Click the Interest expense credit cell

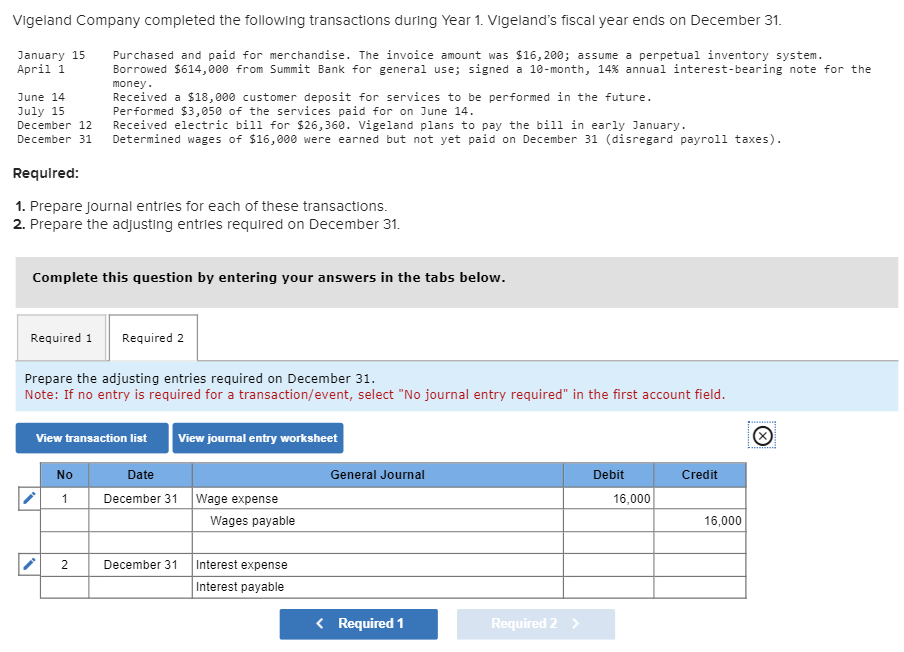[x=699, y=565]
